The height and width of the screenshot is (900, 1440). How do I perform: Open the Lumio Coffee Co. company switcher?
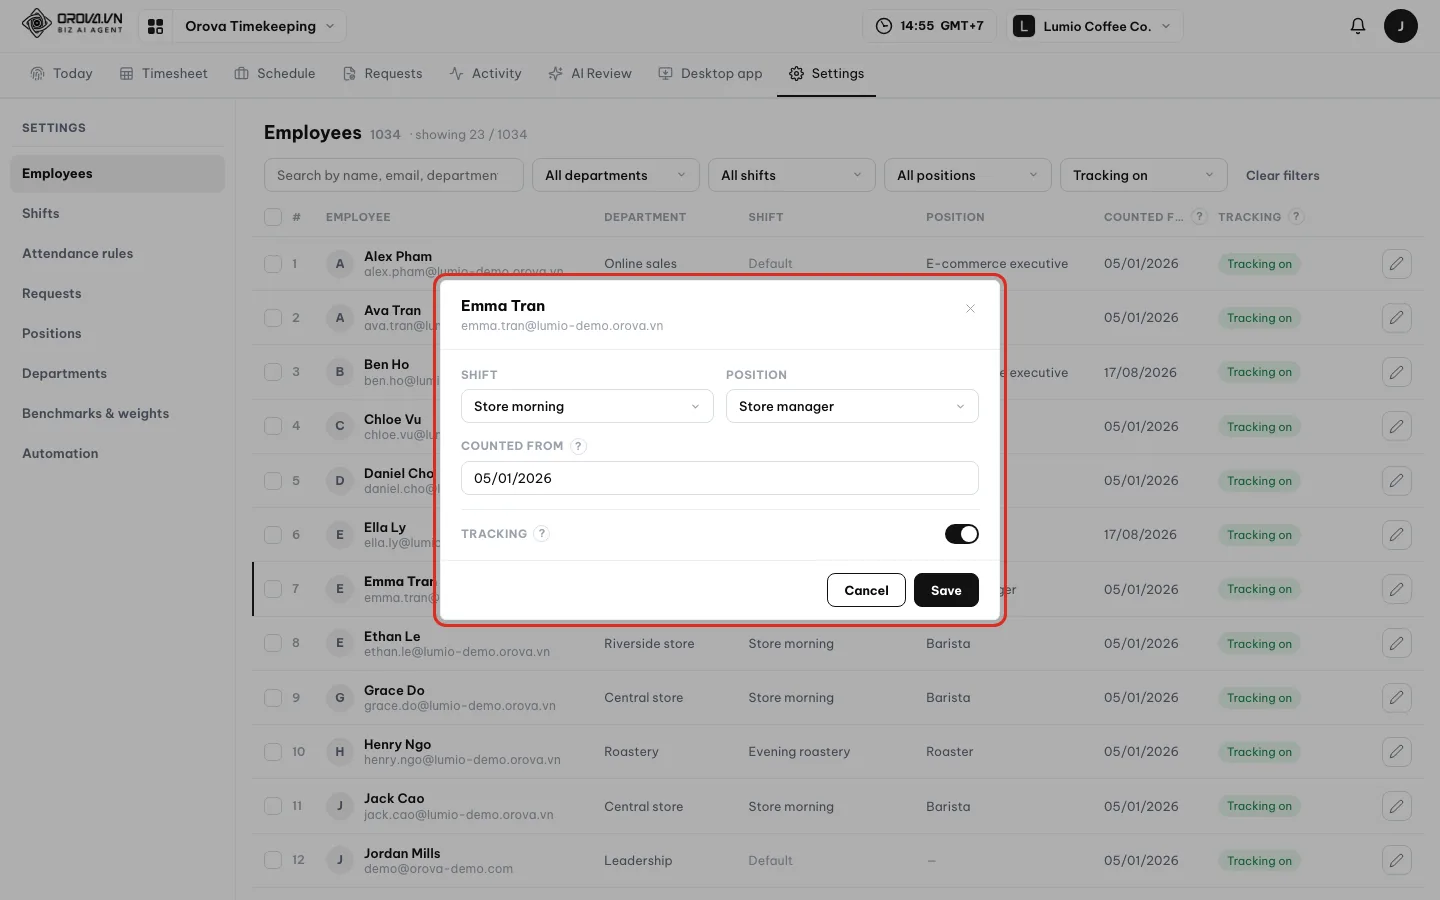tap(1095, 26)
